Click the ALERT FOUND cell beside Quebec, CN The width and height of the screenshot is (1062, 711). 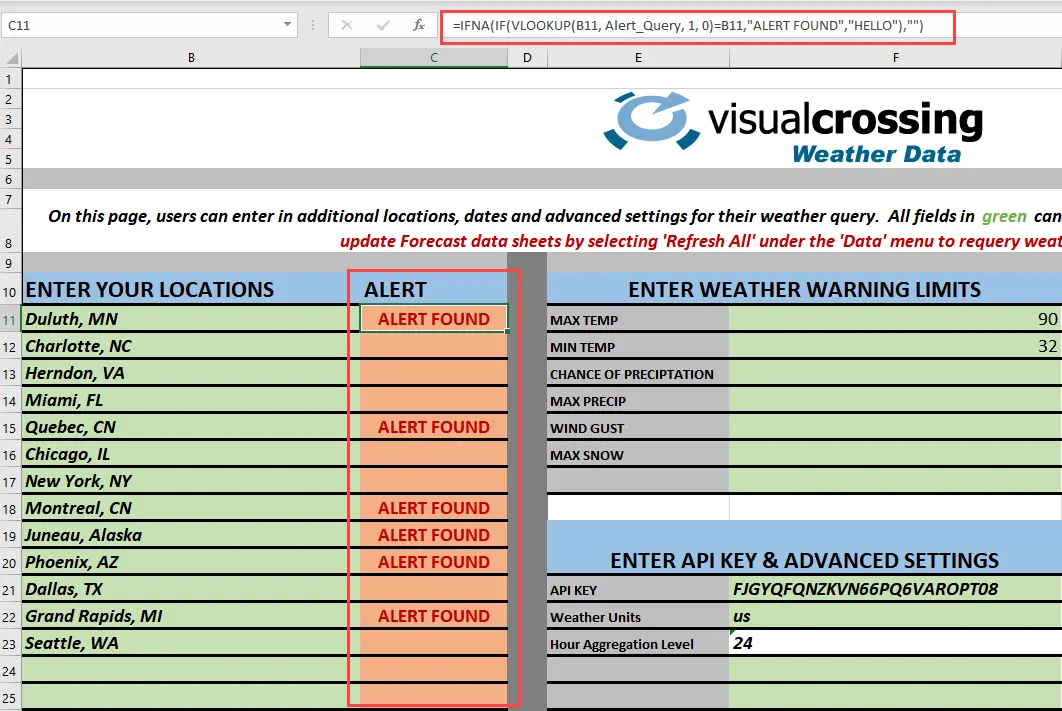433,426
